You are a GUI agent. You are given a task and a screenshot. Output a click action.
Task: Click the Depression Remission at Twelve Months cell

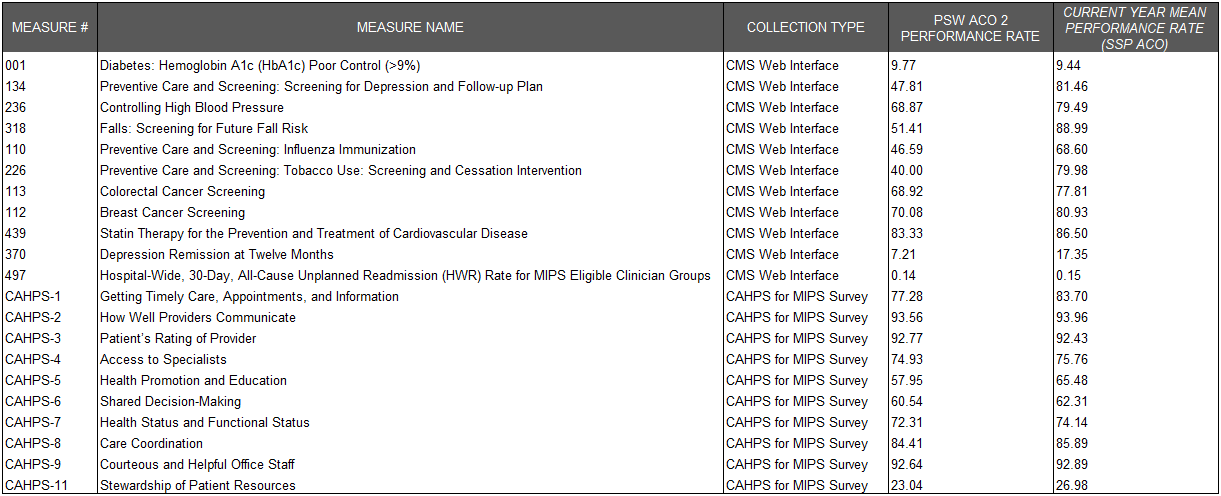[x=217, y=254]
